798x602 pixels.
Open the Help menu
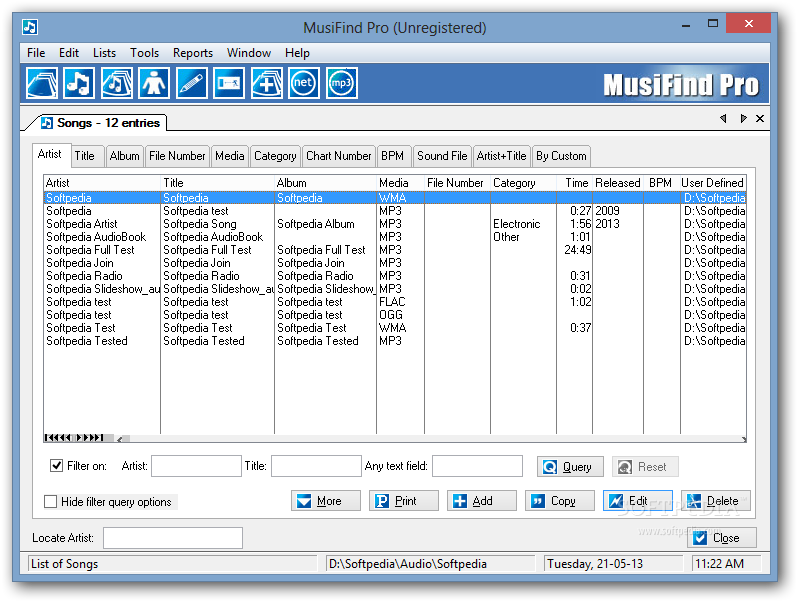point(297,53)
